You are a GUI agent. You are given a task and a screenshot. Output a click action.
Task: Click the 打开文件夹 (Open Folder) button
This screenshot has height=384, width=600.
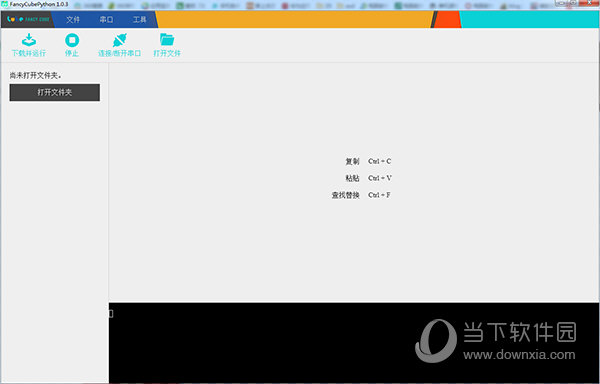click(55, 93)
